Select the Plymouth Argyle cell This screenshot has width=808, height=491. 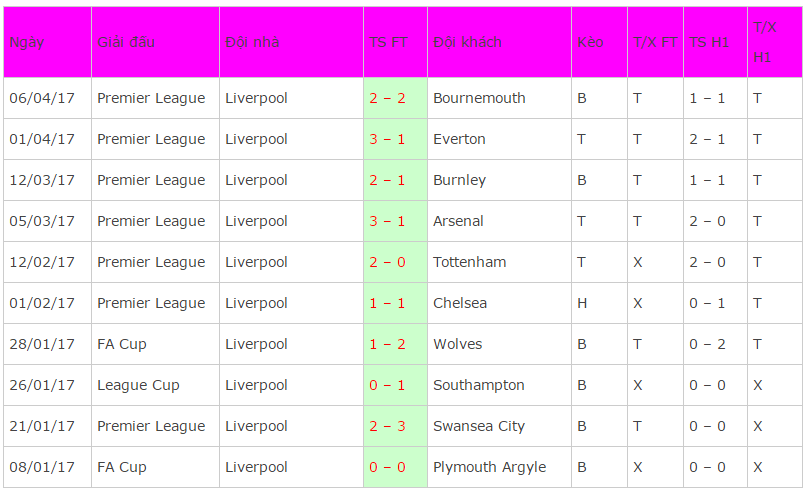pyautogui.click(x=499, y=467)
